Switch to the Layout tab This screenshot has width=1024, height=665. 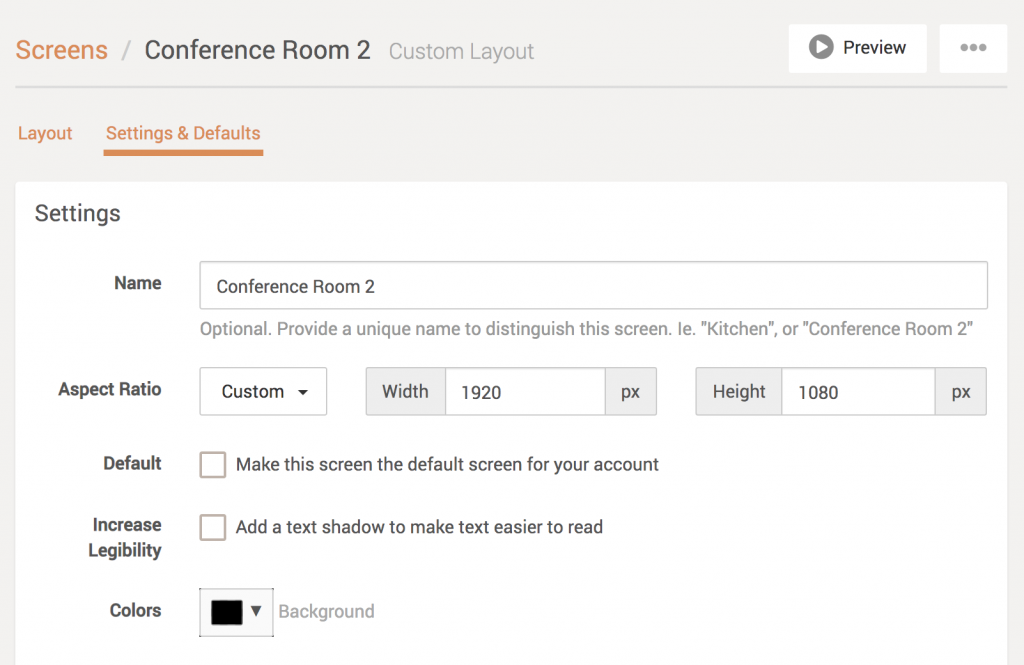click(45, 133)
